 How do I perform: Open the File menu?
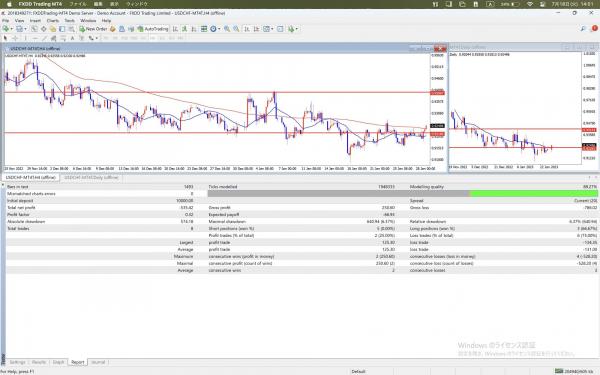[x=6, y=21]
